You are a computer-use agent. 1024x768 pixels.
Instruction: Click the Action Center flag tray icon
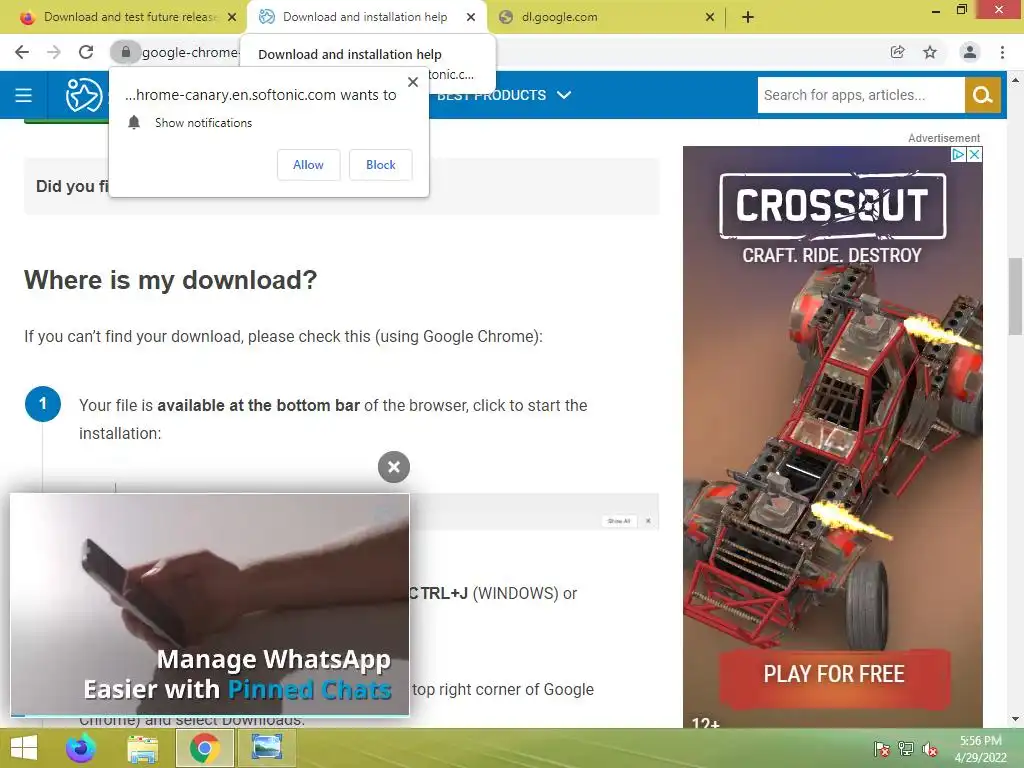click(x=882, y=749)
